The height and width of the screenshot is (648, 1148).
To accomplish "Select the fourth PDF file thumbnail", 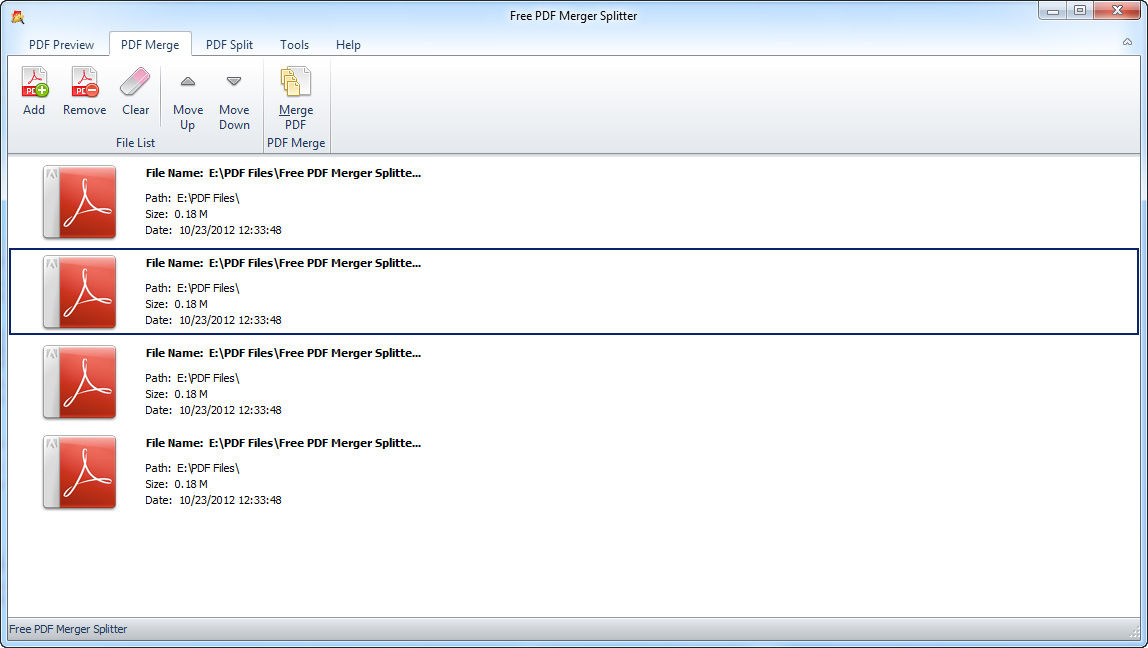I will 79,472.
